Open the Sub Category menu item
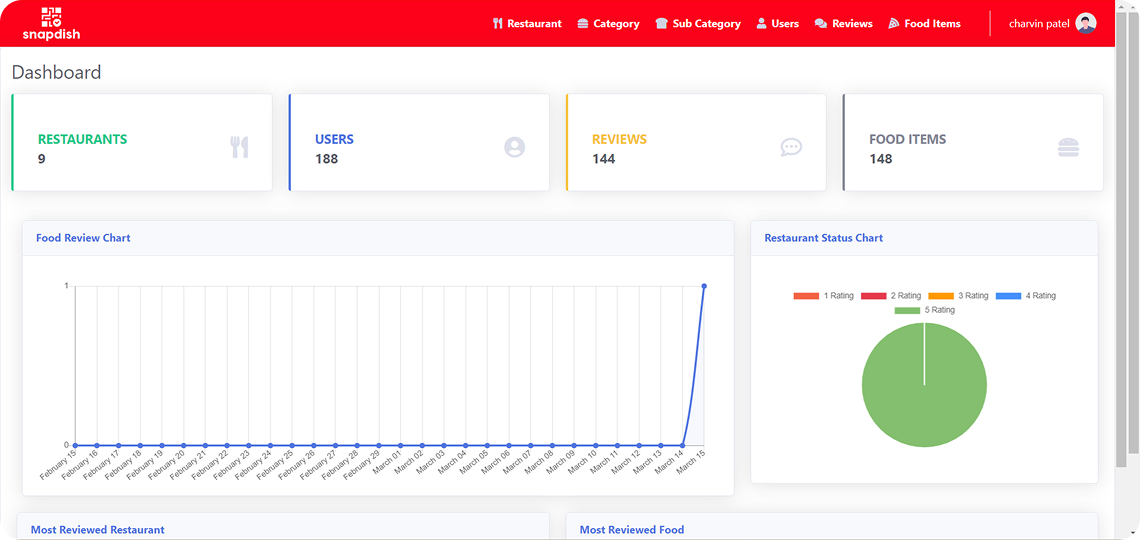This screenshot has width=1140, height=540. (707, 23)
